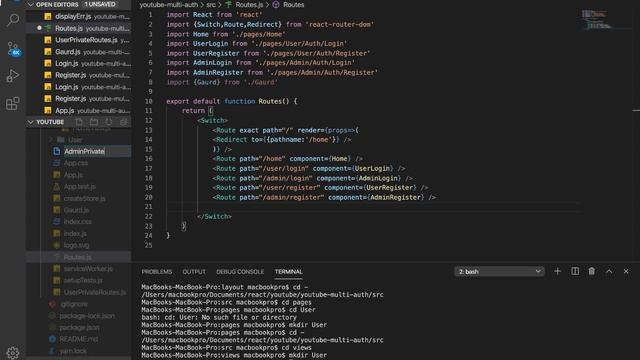Click 'src' in breadcrumb path
640x360 pixels.
pyautogui.click(x=211, y=4)
